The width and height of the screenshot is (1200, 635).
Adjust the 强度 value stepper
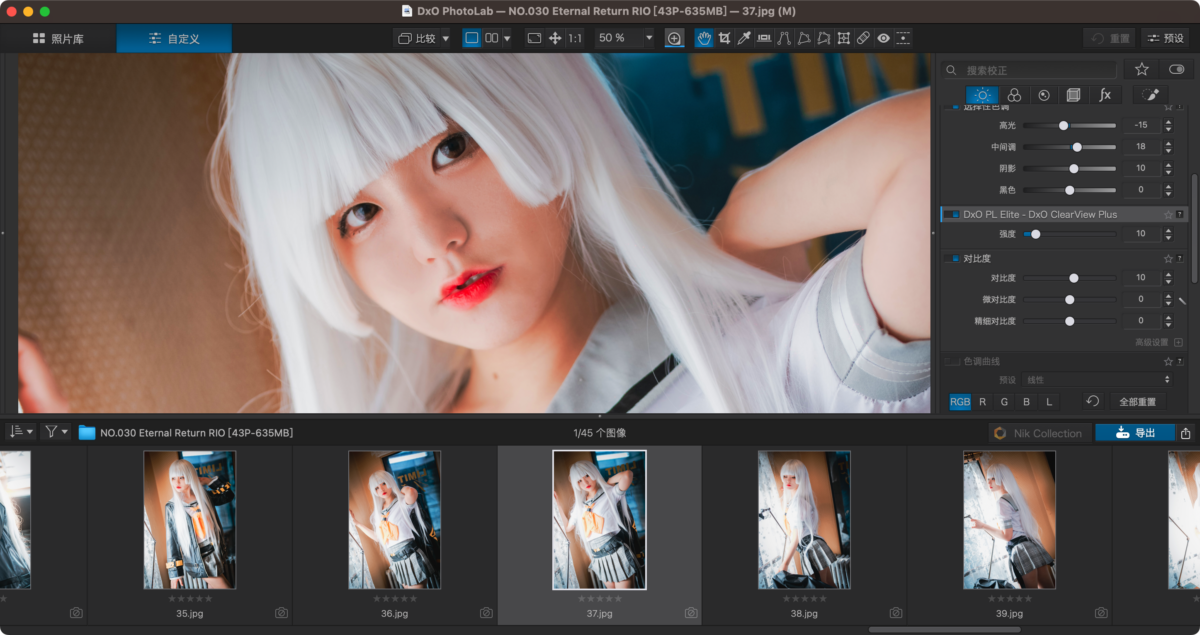[x=1168, y=234]
